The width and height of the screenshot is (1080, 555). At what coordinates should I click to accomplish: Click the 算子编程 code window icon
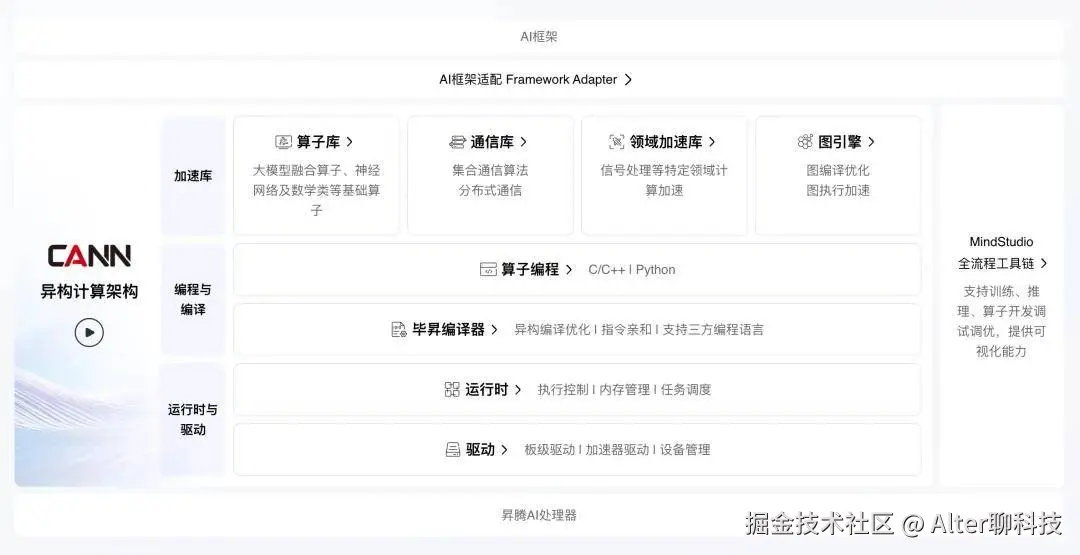point(488,269)
